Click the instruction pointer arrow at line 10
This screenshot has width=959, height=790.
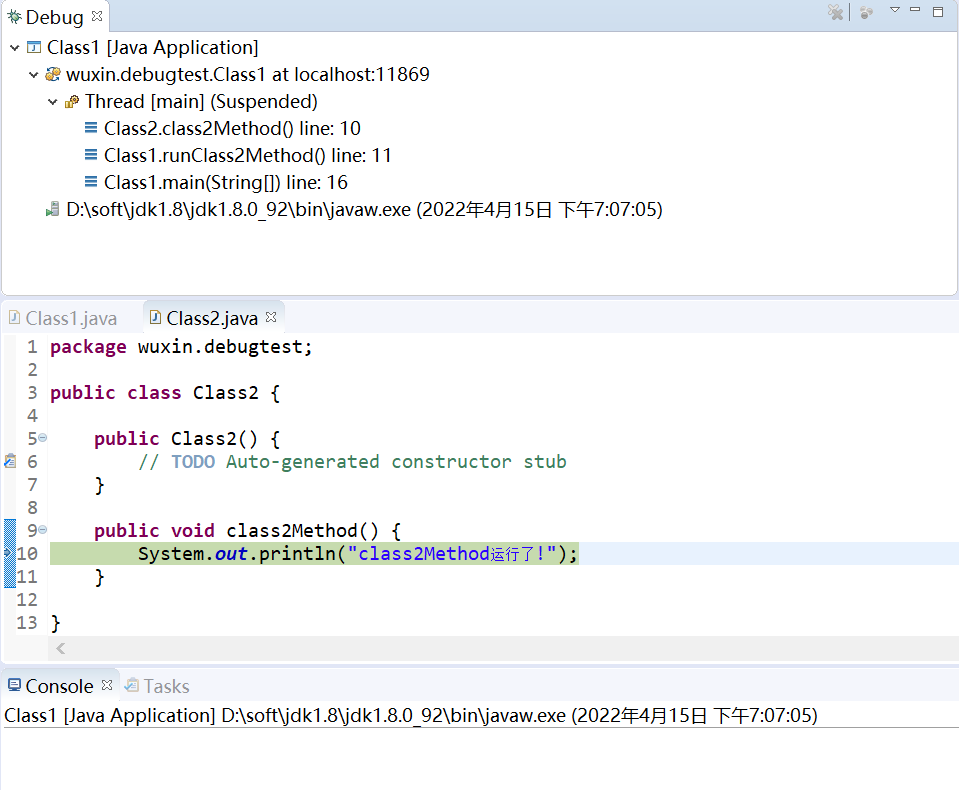(x=8, y=553)
